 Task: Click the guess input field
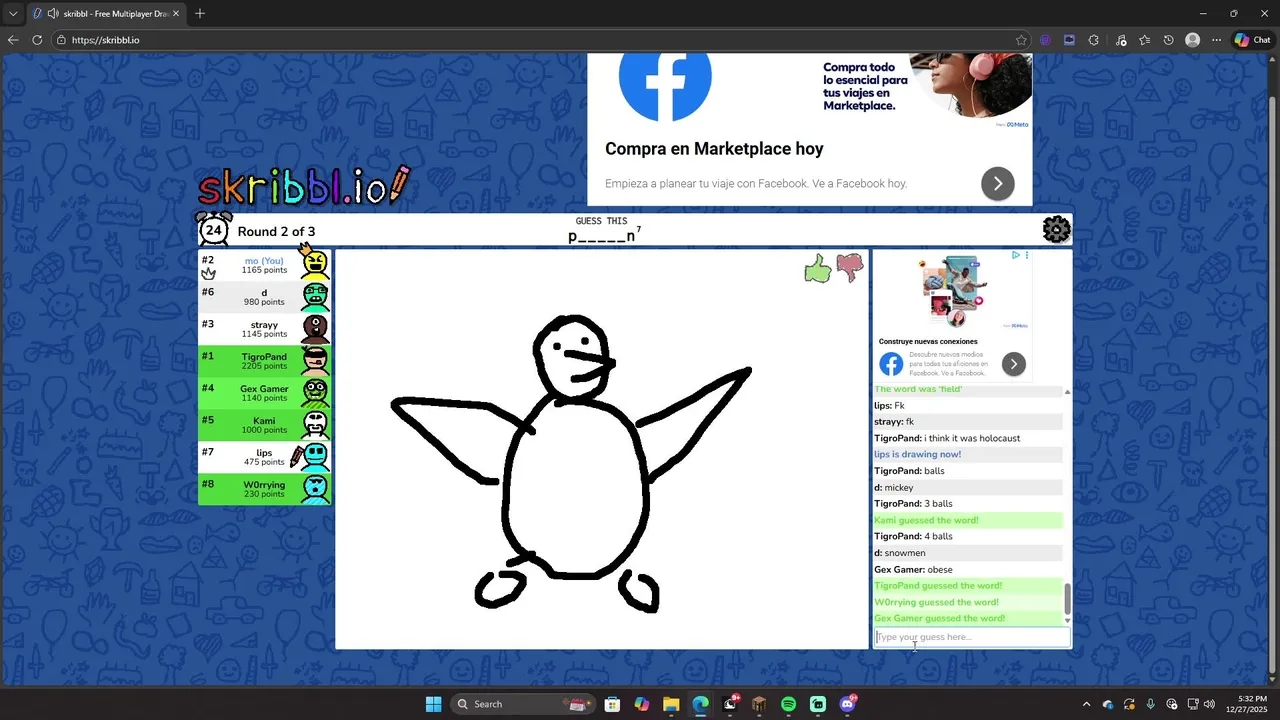[x=971, y=637]
